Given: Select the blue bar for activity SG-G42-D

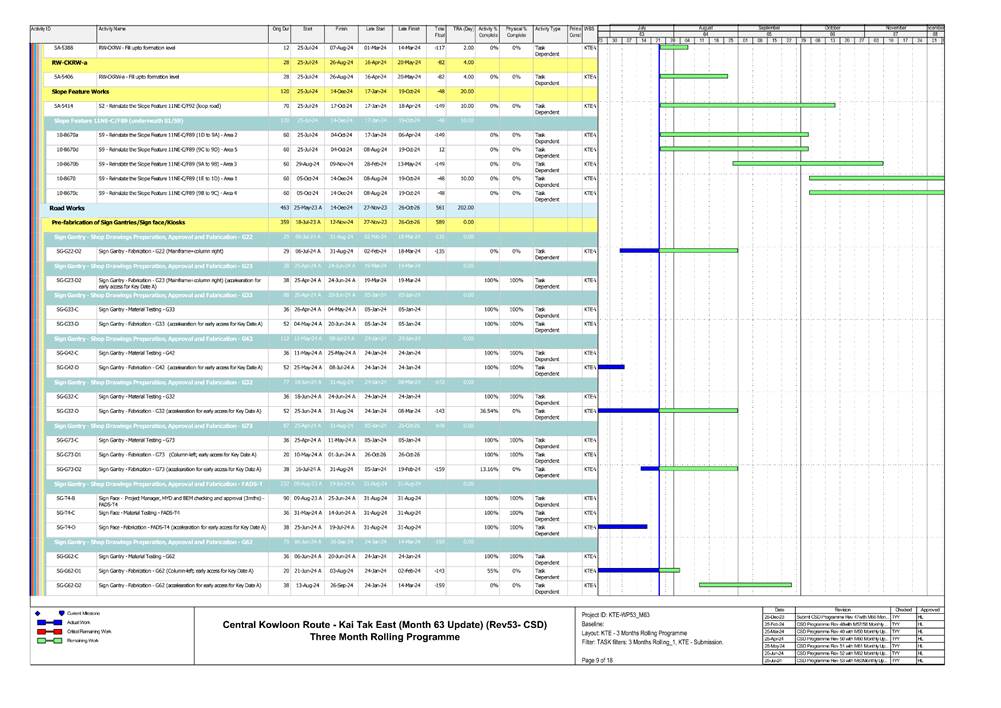Looking at the screenshot, I should point(613,366).
